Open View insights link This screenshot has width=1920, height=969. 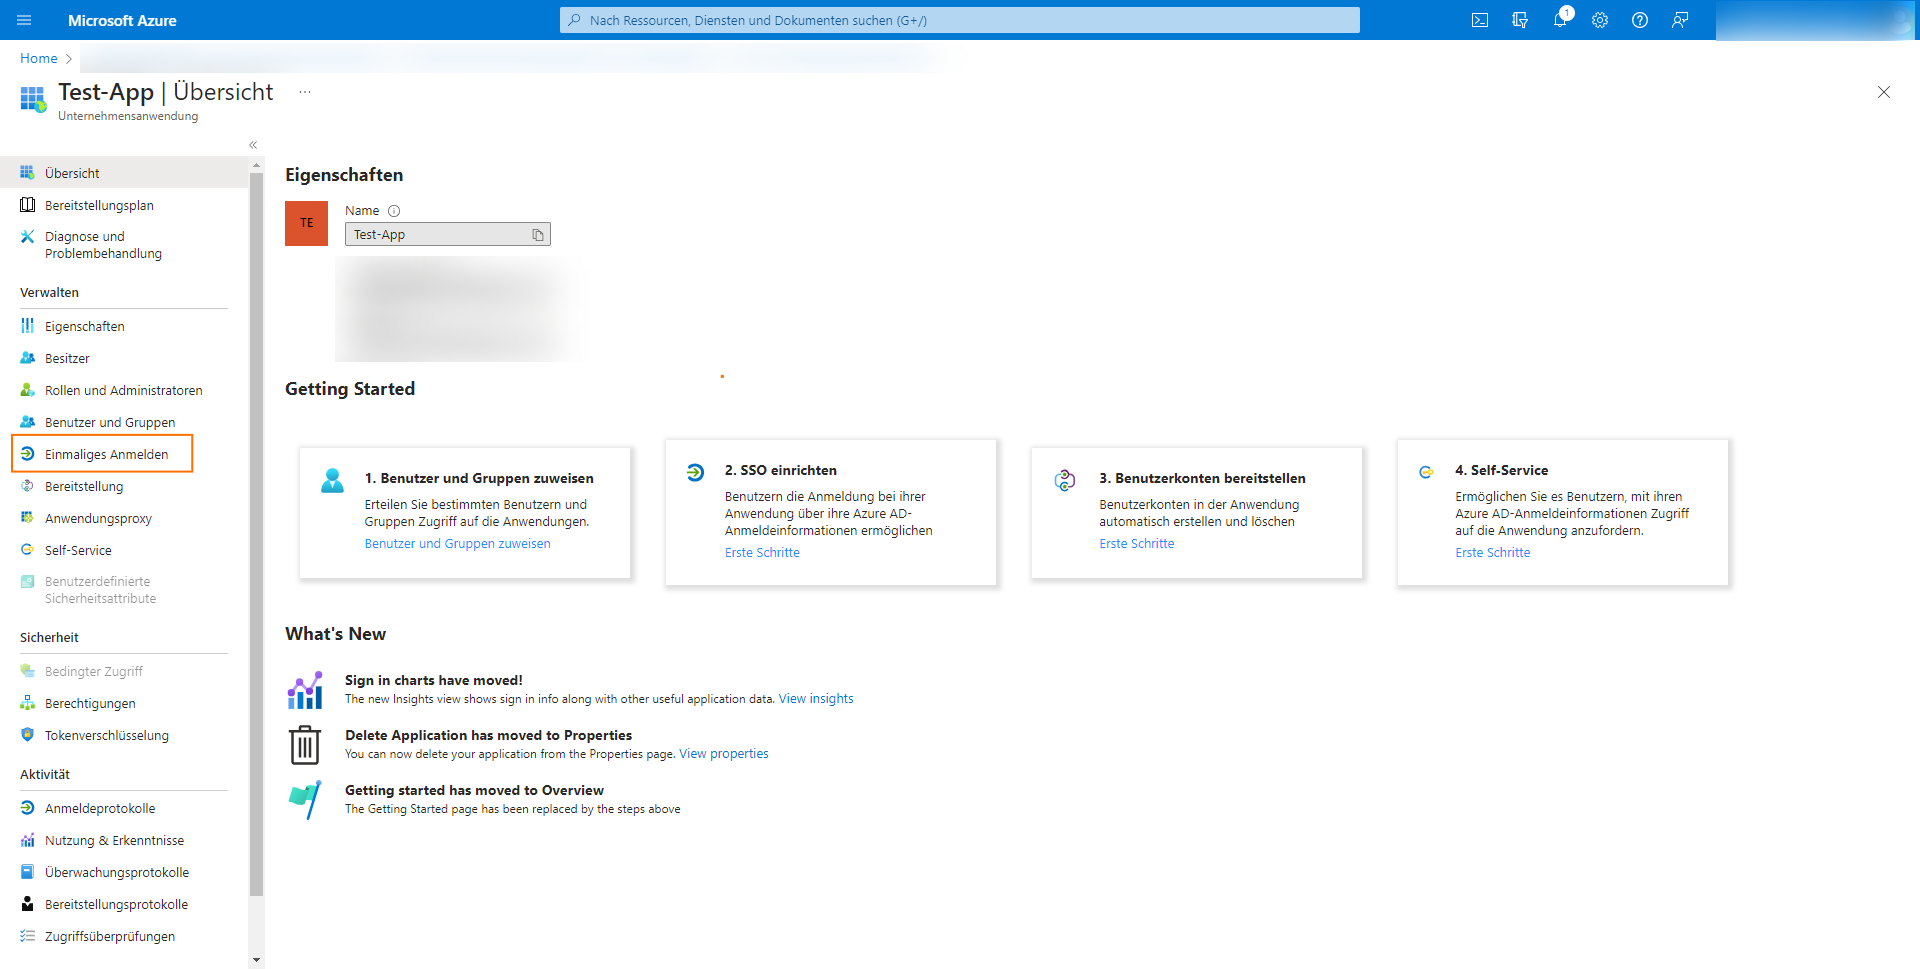pyautogui.click(x=815, y=698)
